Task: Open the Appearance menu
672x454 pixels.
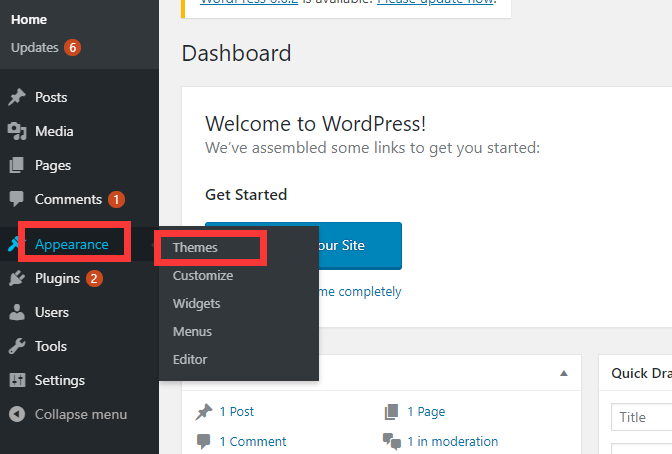Action: 72,244
